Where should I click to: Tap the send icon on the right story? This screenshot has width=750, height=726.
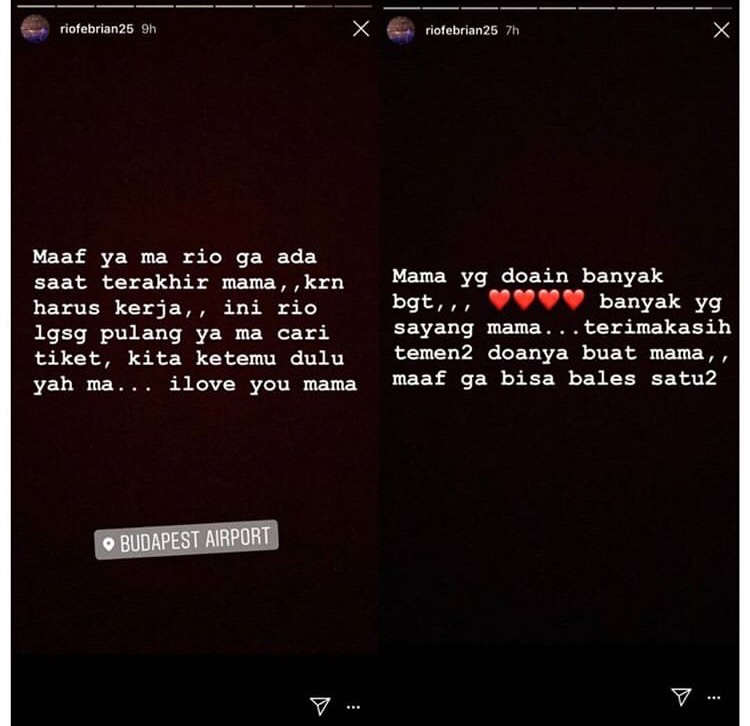pos(681,696)
